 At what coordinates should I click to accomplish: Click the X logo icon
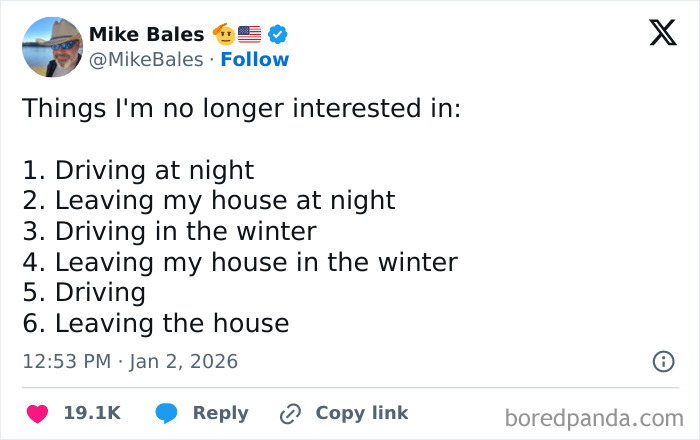[x=662, y=34]
